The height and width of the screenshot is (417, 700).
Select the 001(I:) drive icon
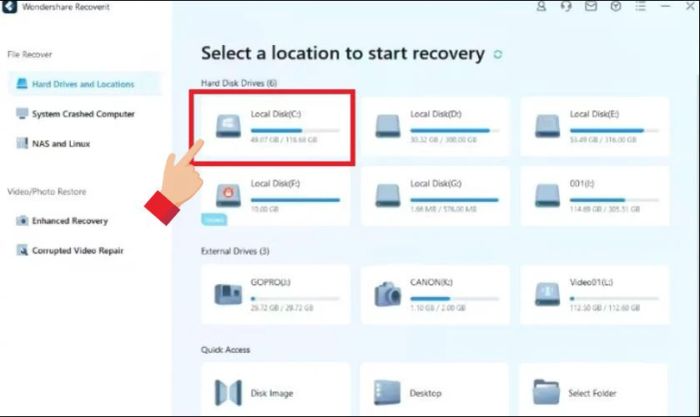pos(547,196)
